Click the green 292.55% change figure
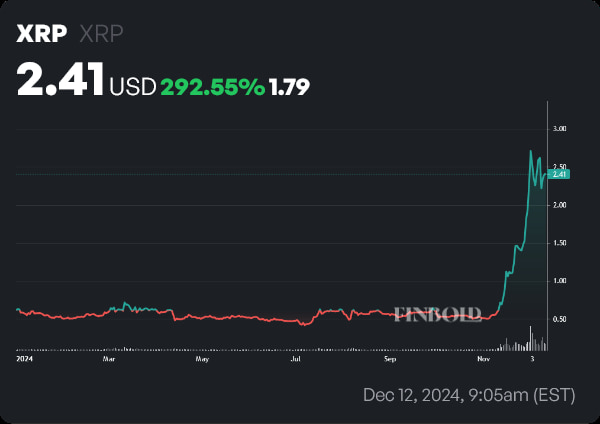Image resolution: width=600 pixels, height=424 pixels. pos(213,87)
